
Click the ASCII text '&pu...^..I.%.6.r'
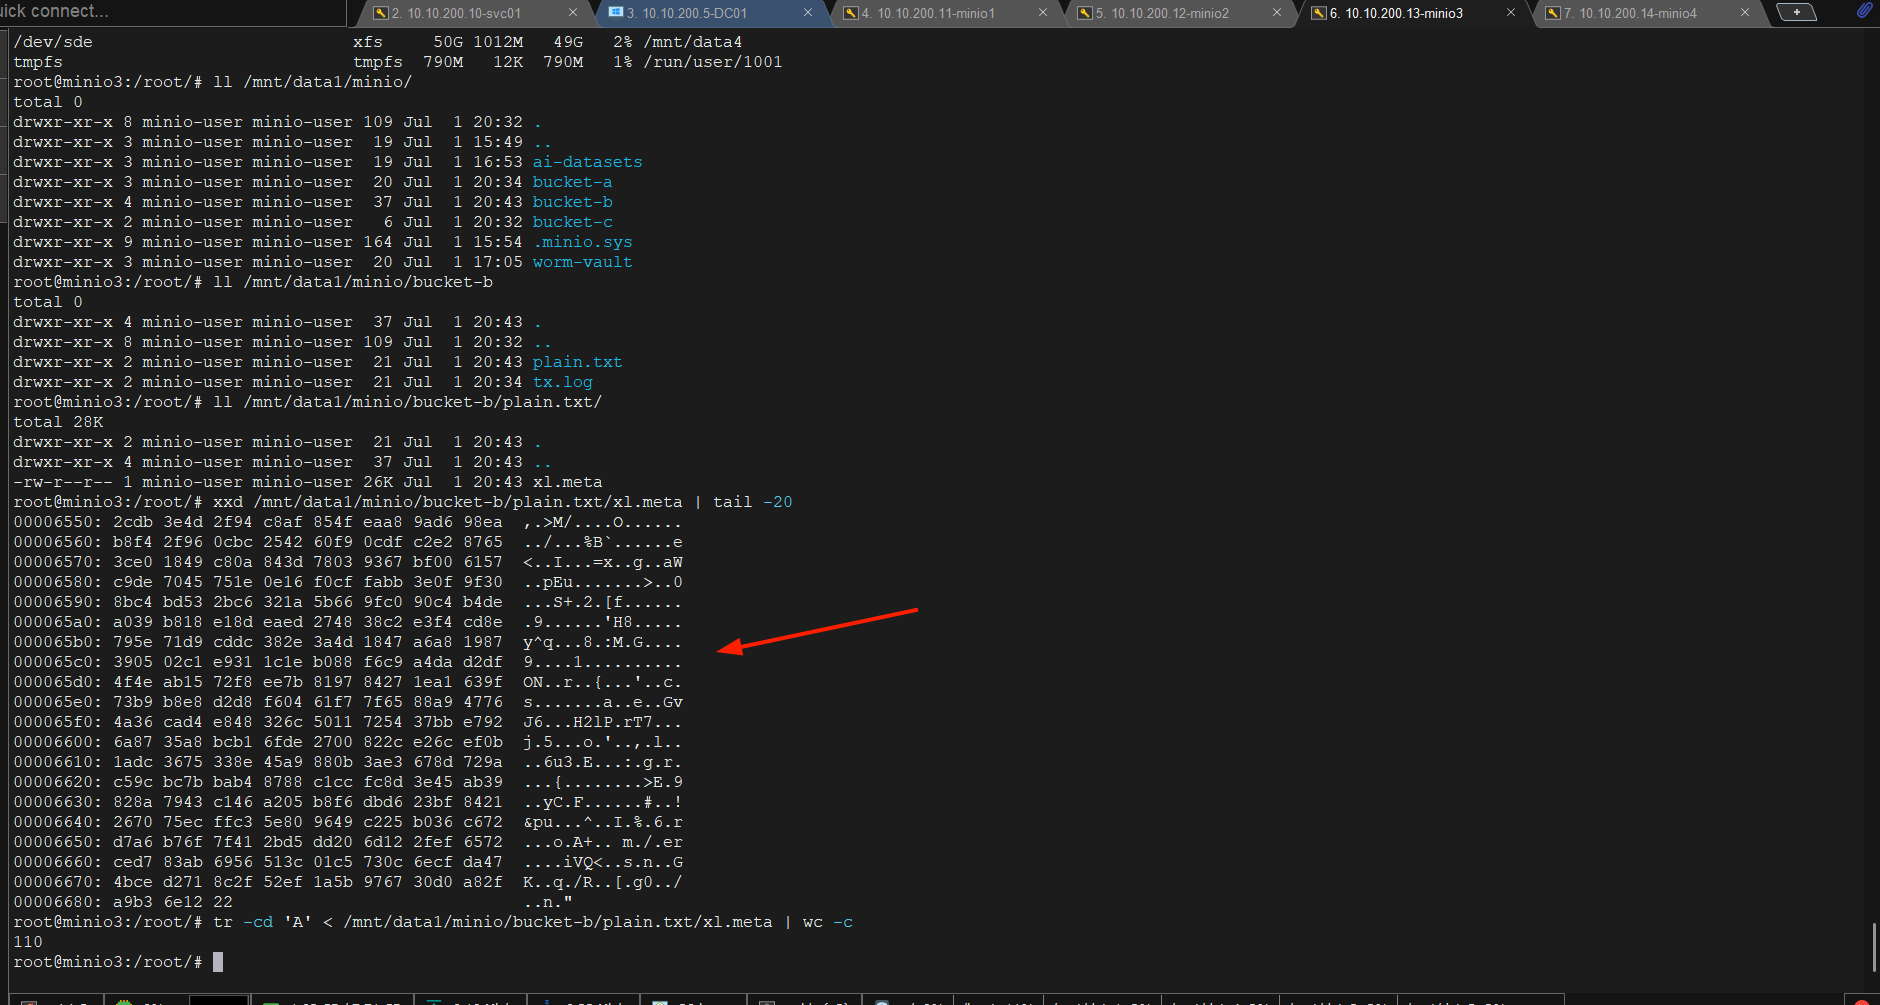pyautogui.click(x=602, y=822)
